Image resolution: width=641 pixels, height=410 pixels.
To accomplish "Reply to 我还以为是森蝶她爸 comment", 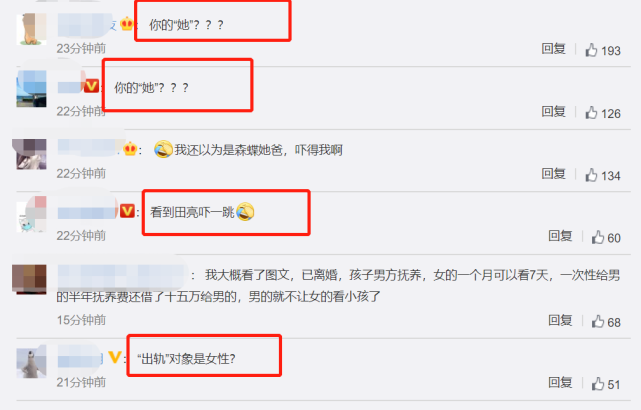I will coord(554,174).
